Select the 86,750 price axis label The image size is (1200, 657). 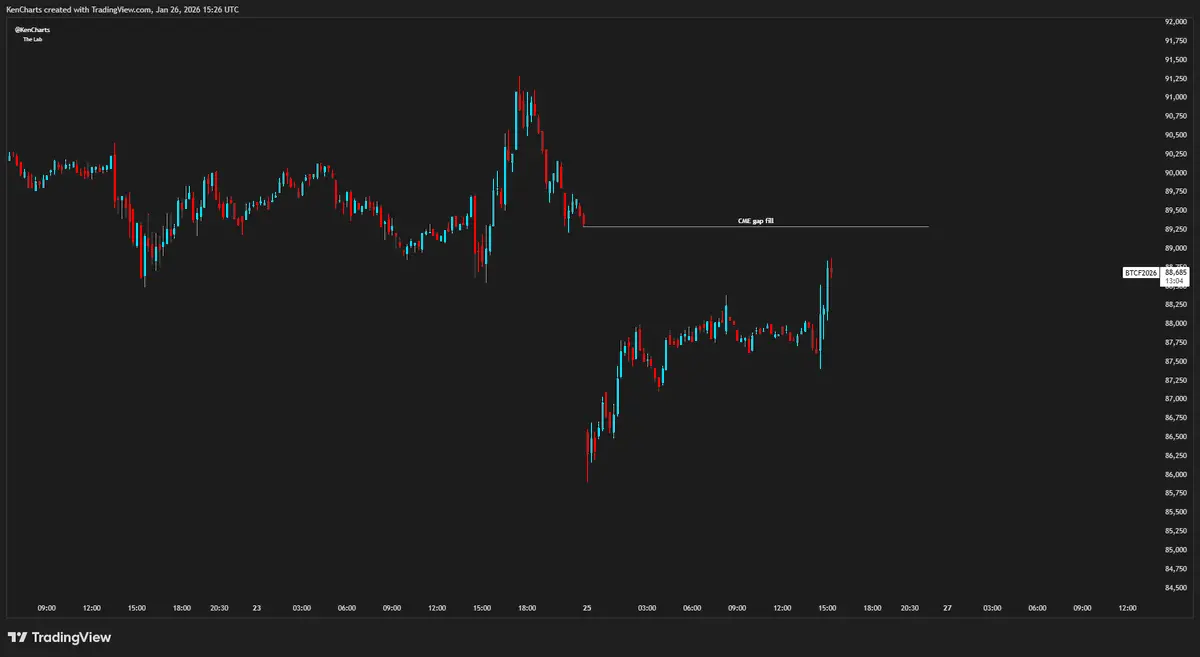tap(1176, 418)
